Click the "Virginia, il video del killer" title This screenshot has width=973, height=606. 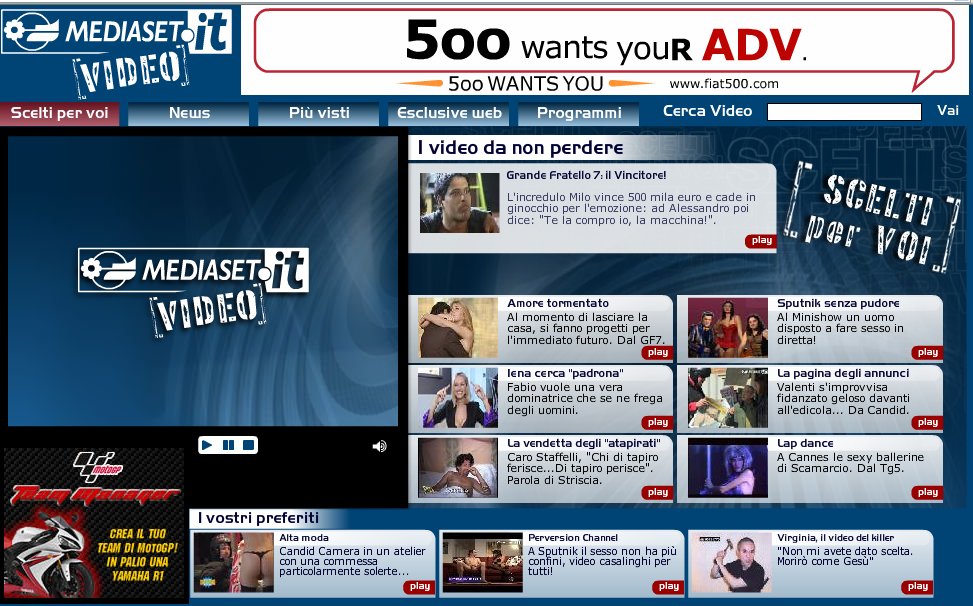(836, 538)
